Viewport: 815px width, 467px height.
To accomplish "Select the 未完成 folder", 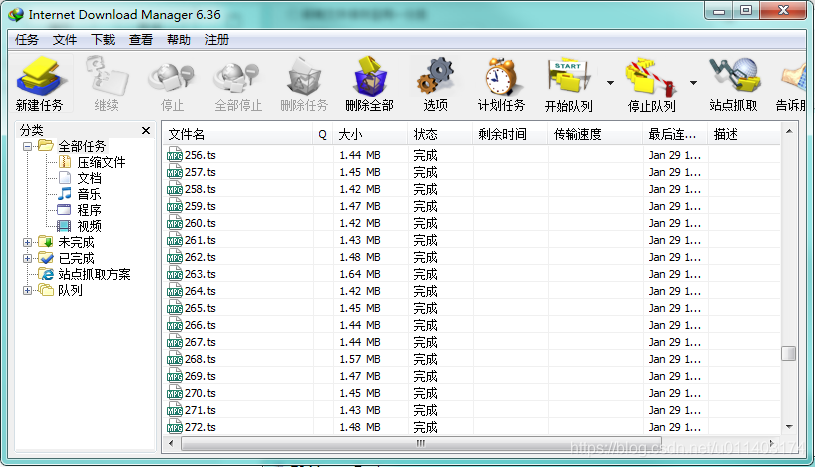I will [x=76, y=242].
